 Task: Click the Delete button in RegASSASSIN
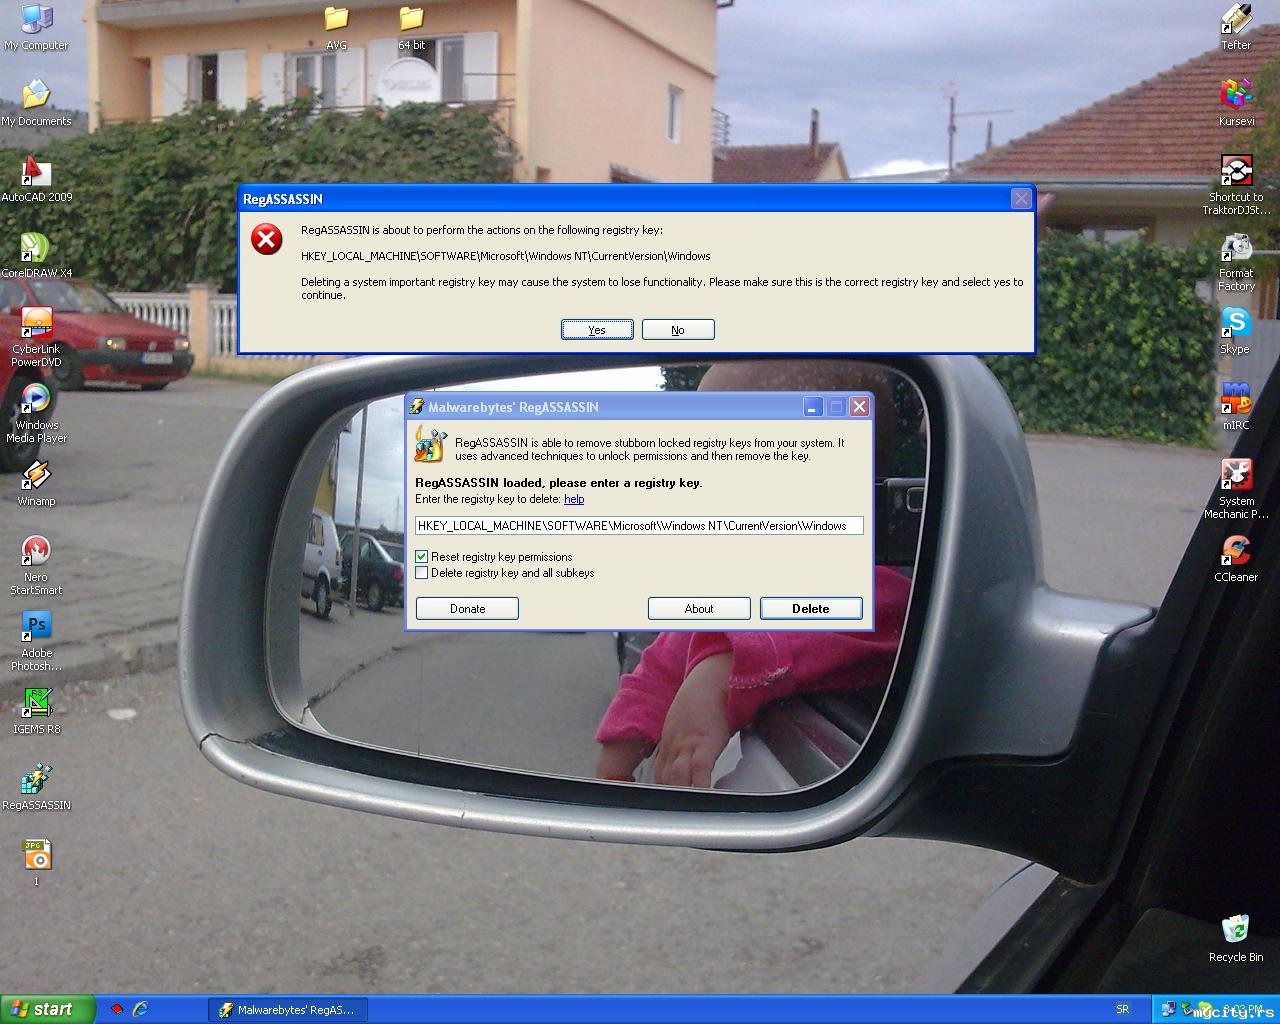pos(811,609)
